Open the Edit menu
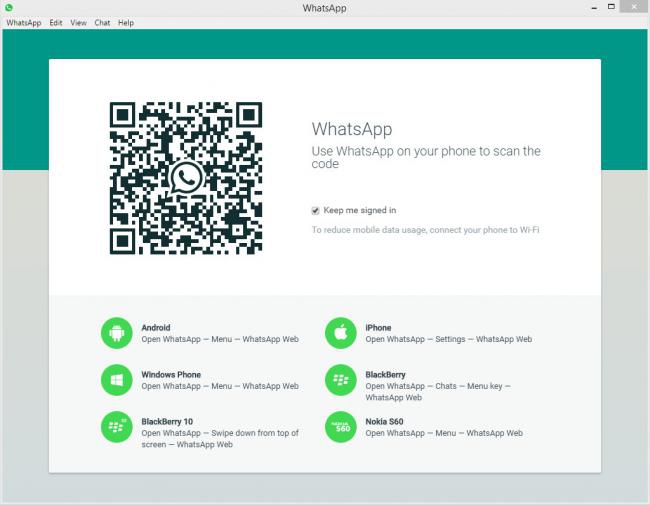The width and height of the screenshot is (650, 505). [x=56, y=23]
